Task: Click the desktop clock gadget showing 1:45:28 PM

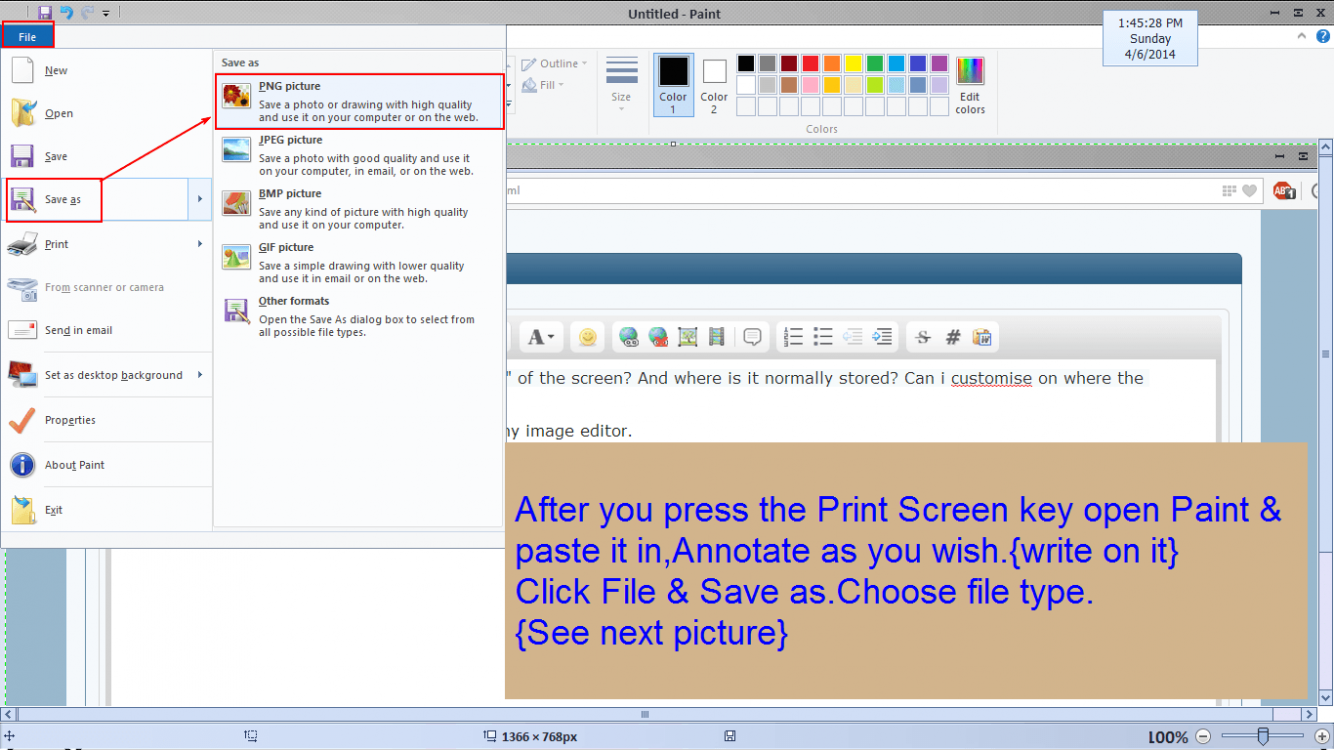Action: [1150, 38]
